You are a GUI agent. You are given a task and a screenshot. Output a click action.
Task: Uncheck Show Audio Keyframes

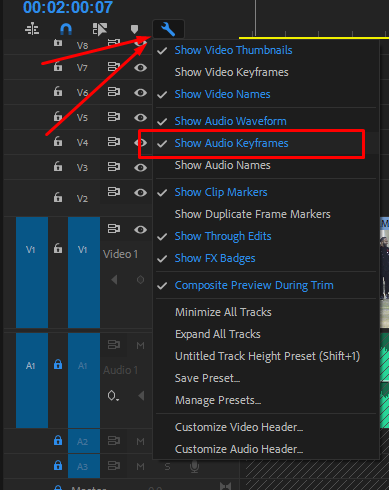coord(266,143)
